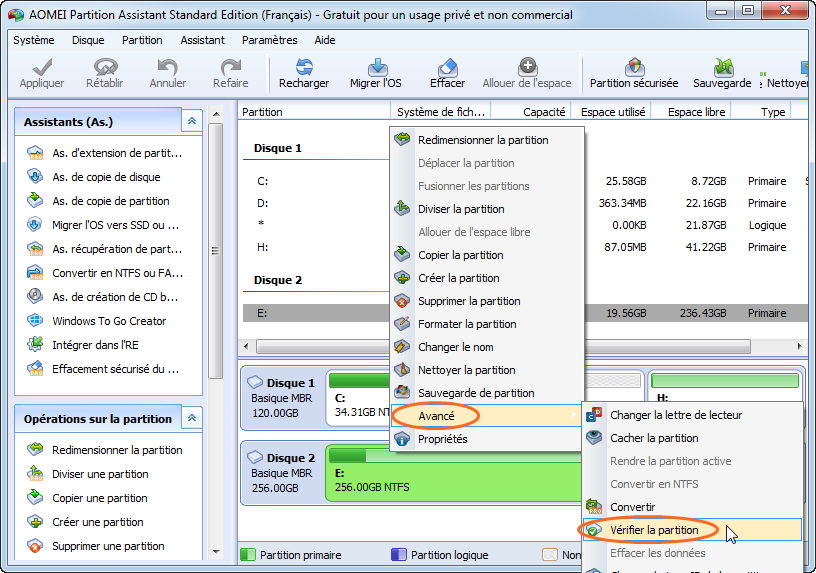
Task: Open the Système menu
Action: tap(34, 40)
